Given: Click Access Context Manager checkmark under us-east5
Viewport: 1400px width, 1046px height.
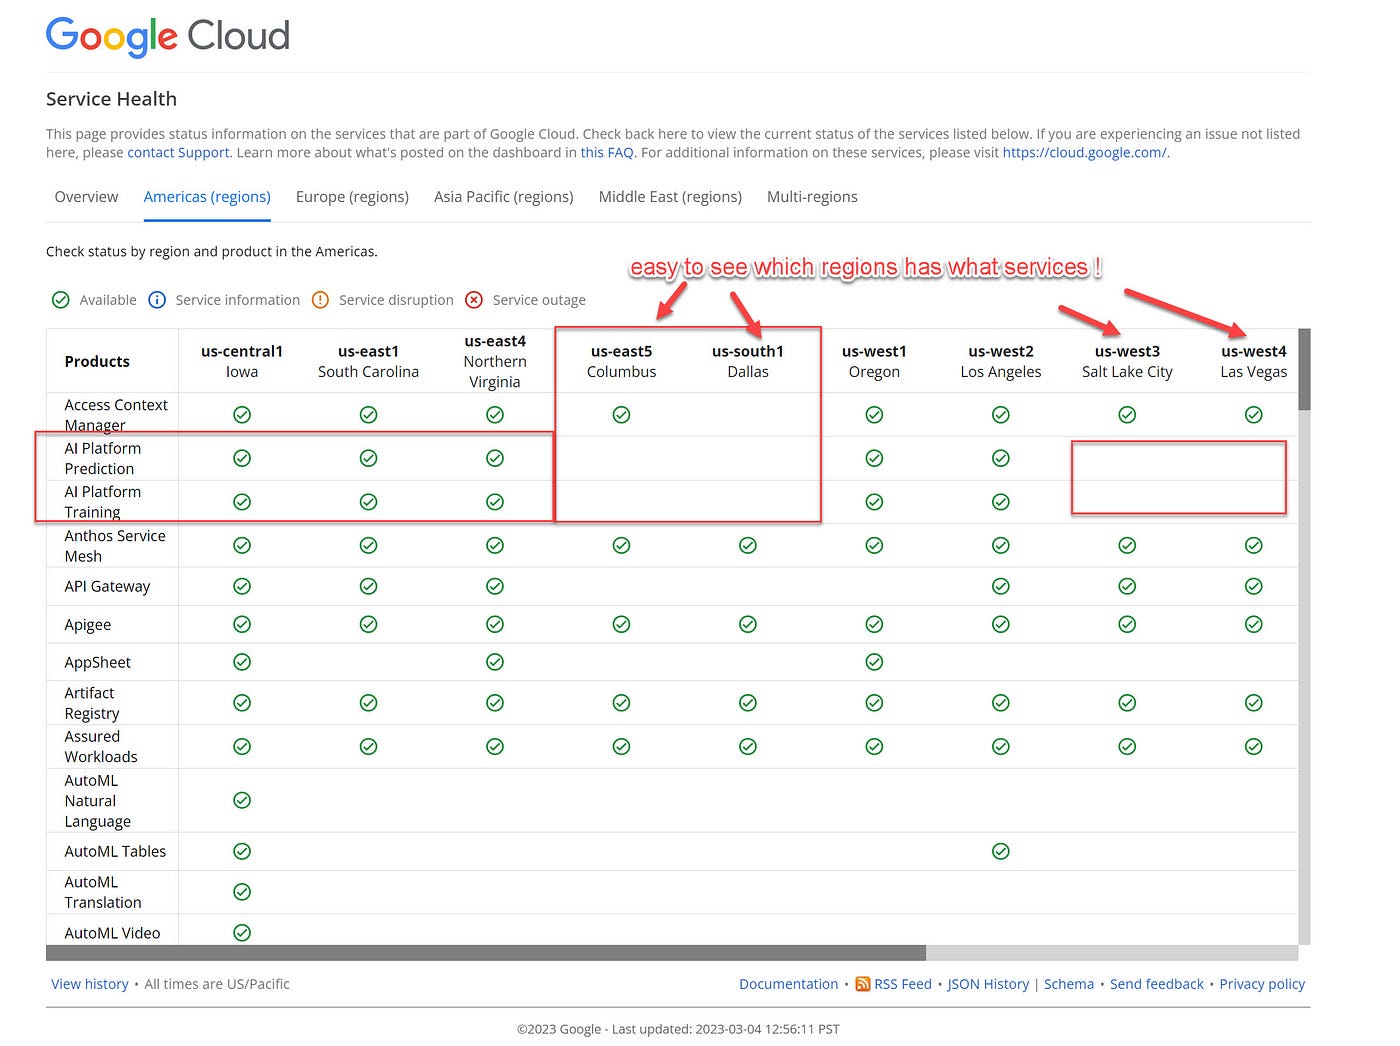Looking at the screenshot, I should pos(621,415).
